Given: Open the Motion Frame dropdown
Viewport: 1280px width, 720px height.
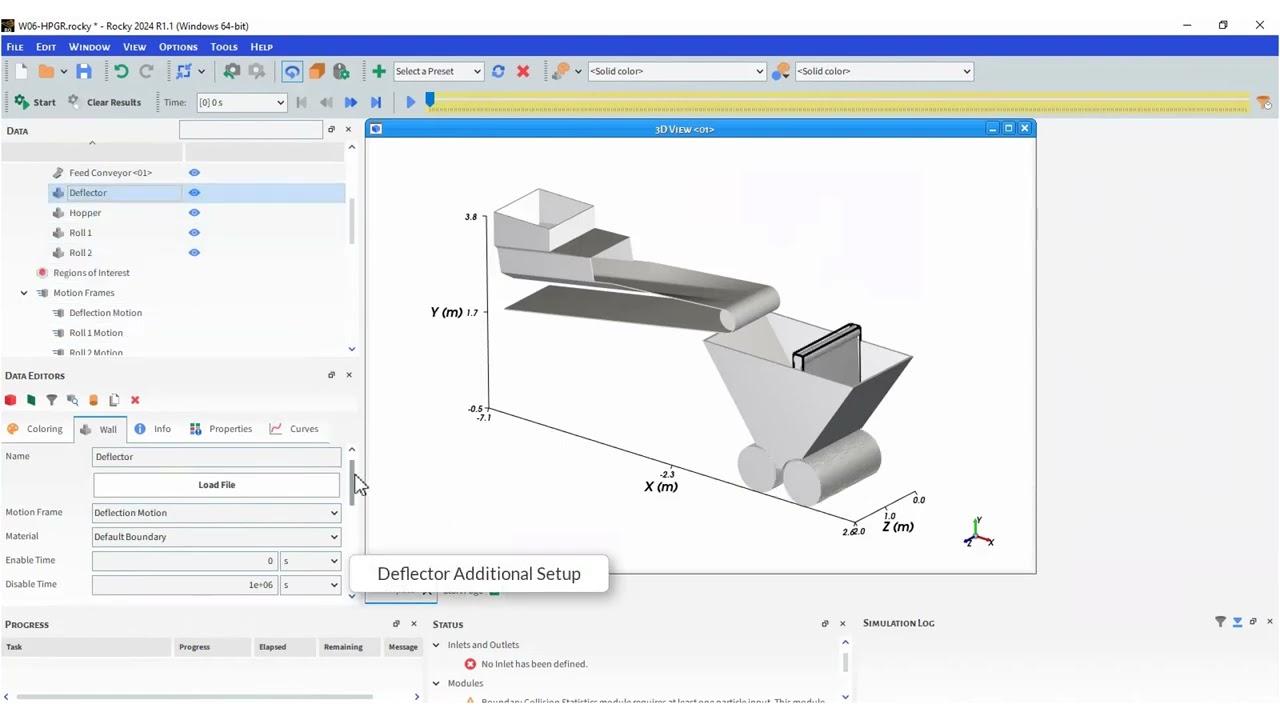Looking at the screenshot, I should tap(216, 513).
